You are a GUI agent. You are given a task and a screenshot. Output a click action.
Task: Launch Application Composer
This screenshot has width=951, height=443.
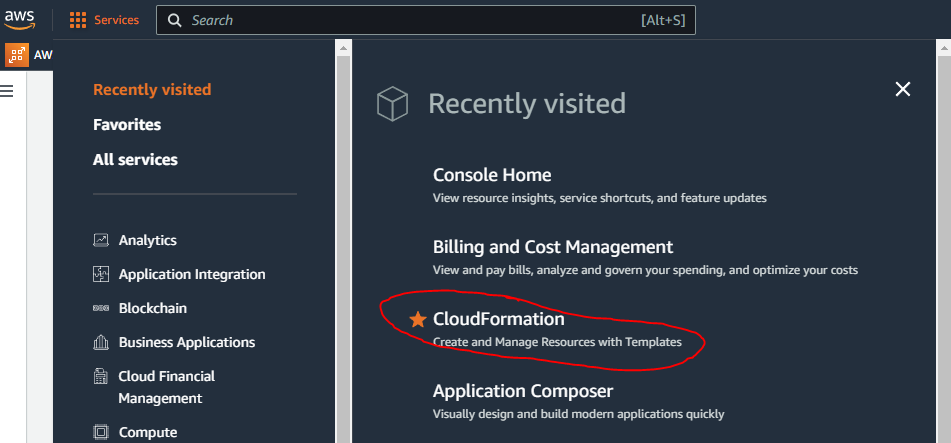(x=523, y=391)
